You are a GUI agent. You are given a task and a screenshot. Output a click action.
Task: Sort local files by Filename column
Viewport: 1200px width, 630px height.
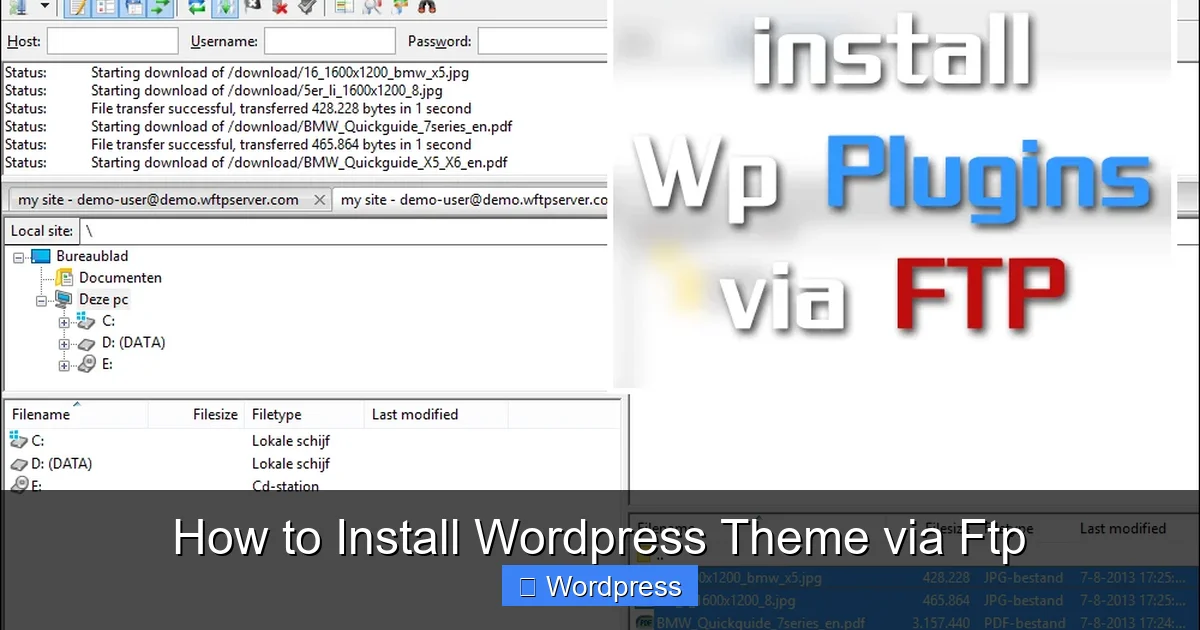coord(76,414)
